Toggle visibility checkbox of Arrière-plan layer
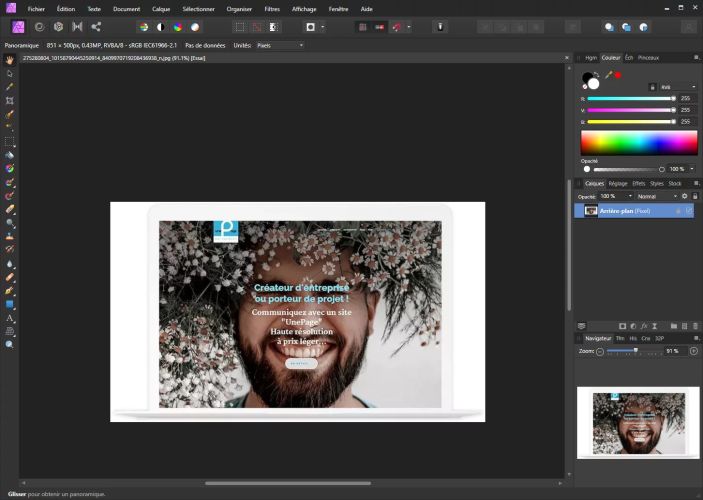703x500 pixels. [689, 211]
